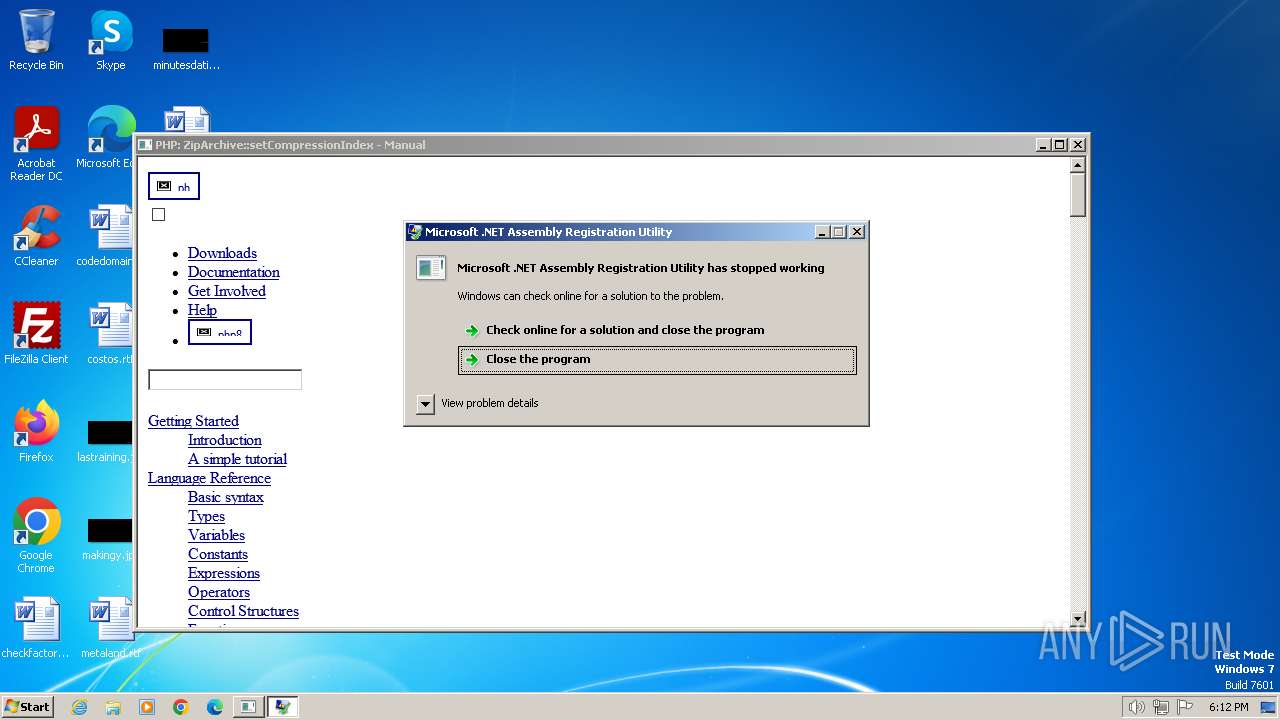
Task: Open the Start menu
Action: pyautogui.click(x=27, y=707)
